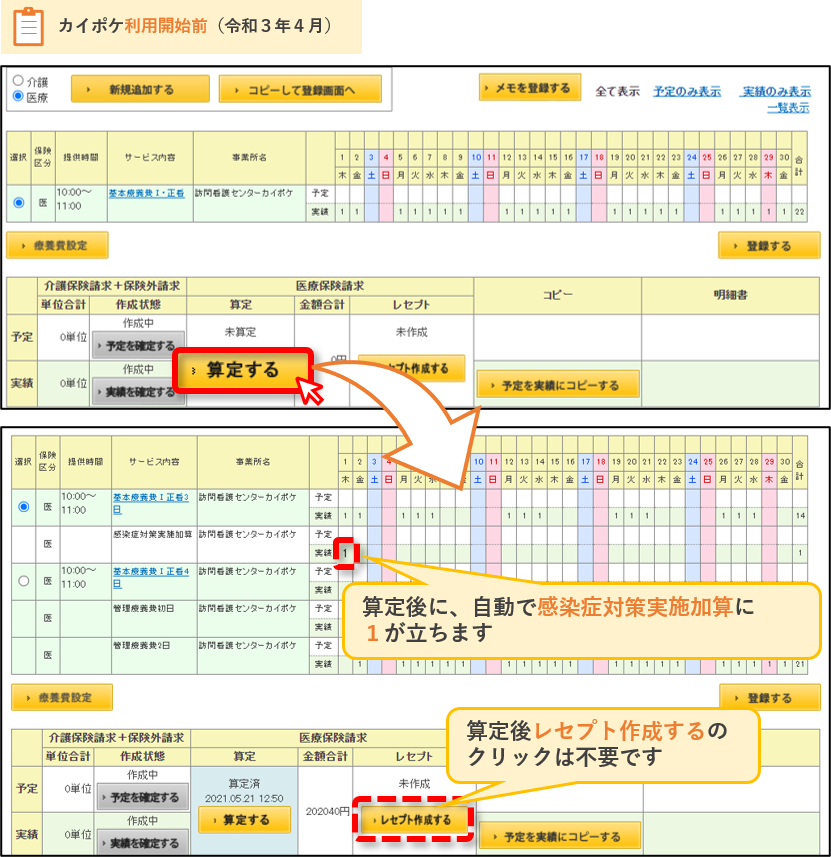The image size is (831, 857).
Task: Switch to 一覧表示 view link
Action: 788,108
